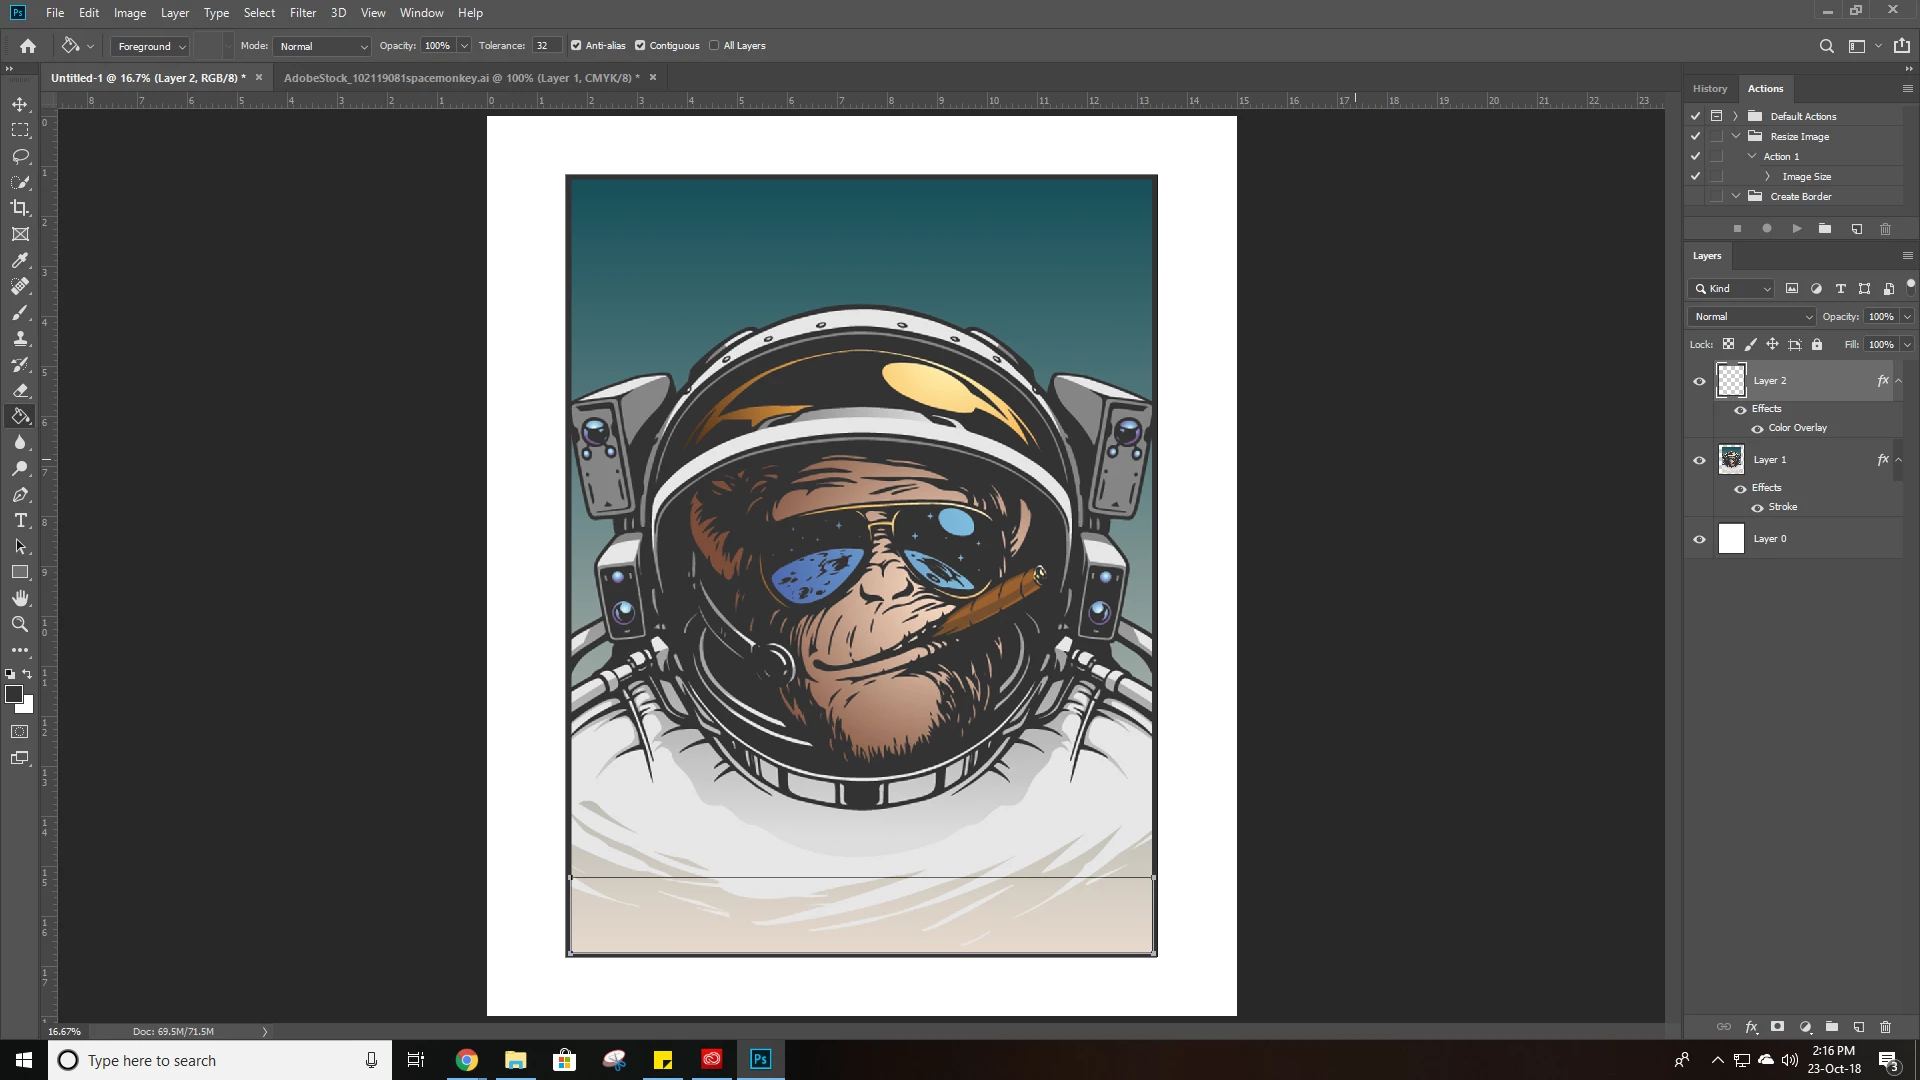Click the Tolerance input field
The image size is (1920, 1080).
tap(546, 46)
